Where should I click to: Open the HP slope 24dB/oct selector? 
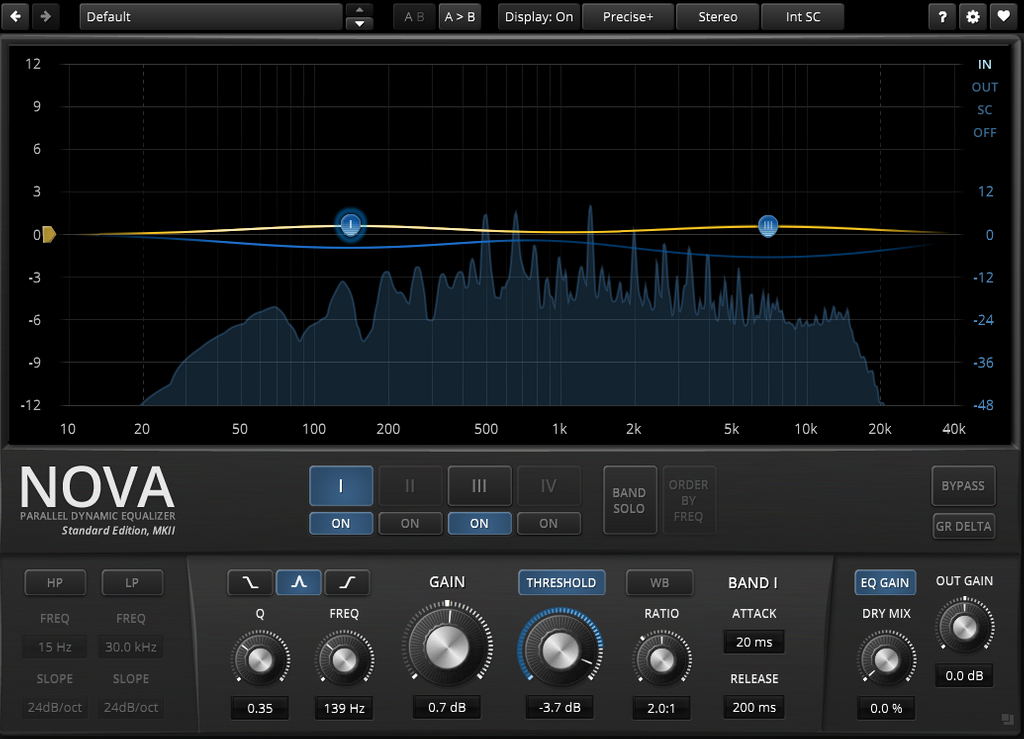[55, 707]
